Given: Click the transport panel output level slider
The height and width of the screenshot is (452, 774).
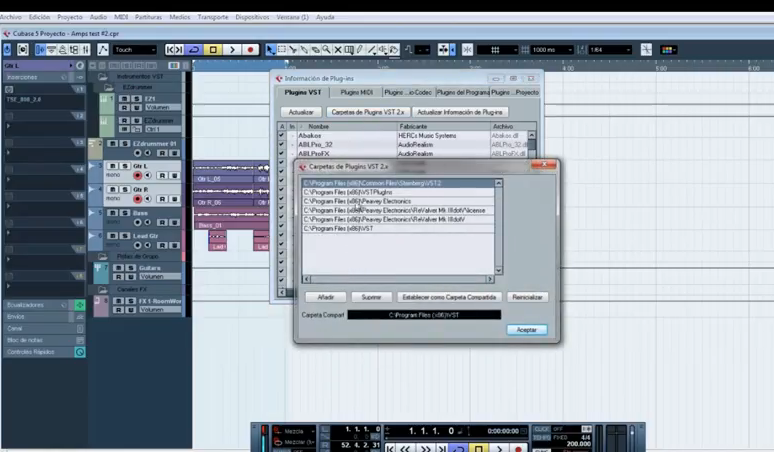Looking at the screenshot, I should 632,437.
